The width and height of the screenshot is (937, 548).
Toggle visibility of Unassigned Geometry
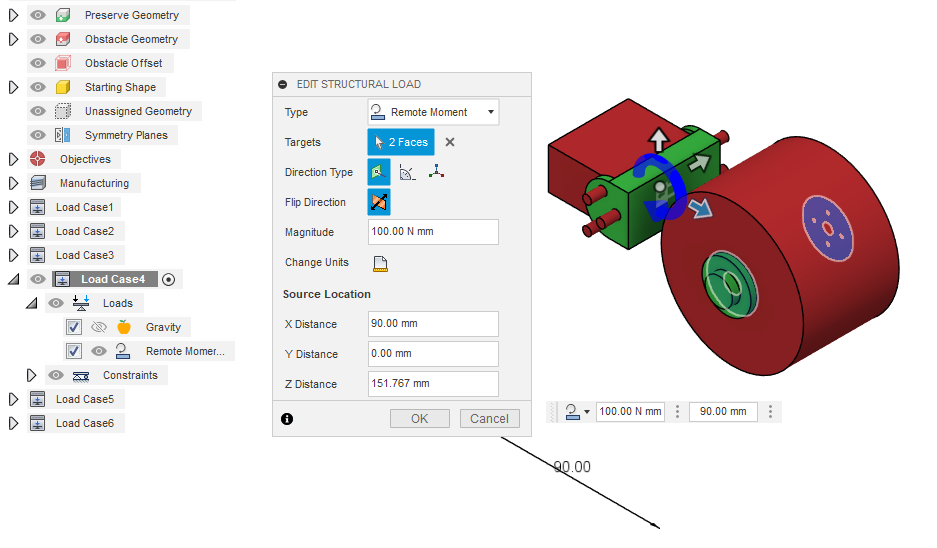[38, 111]
